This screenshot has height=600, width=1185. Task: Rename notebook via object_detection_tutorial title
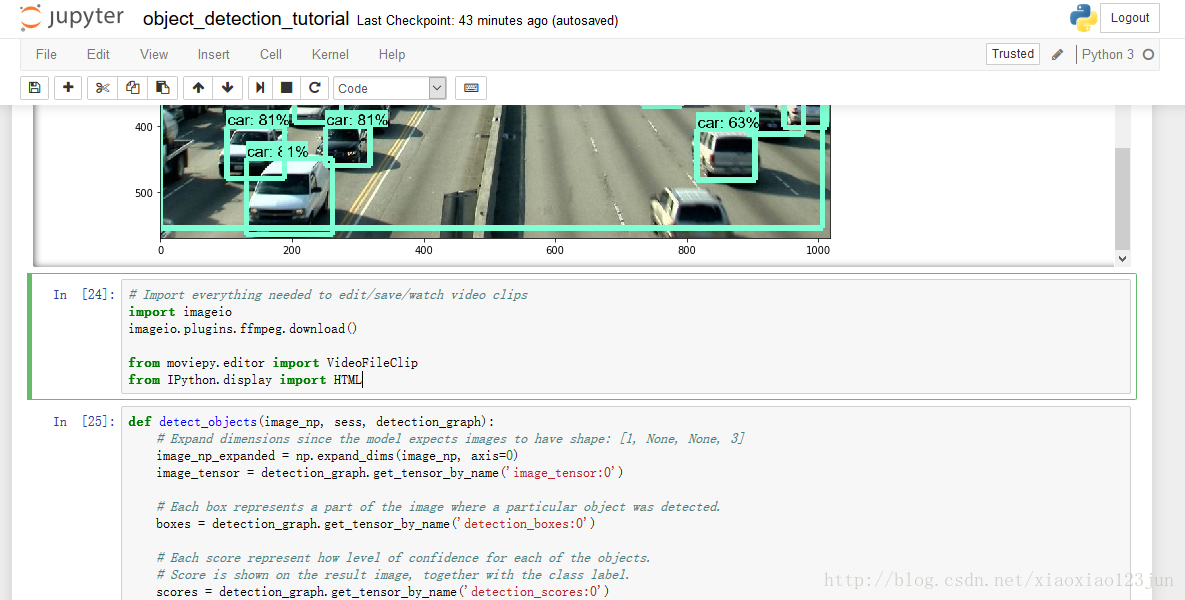pyautogui.click(x=246, y=19)
